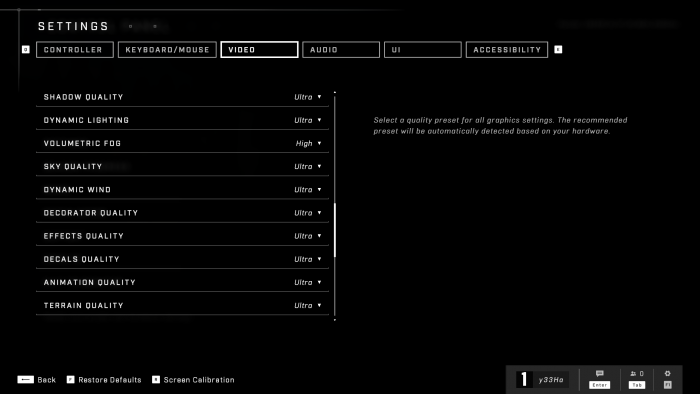Expand the Dynamic Lighting dropdown arrow
The height and width of the screenshot is (394, 700).
point(319,120)
